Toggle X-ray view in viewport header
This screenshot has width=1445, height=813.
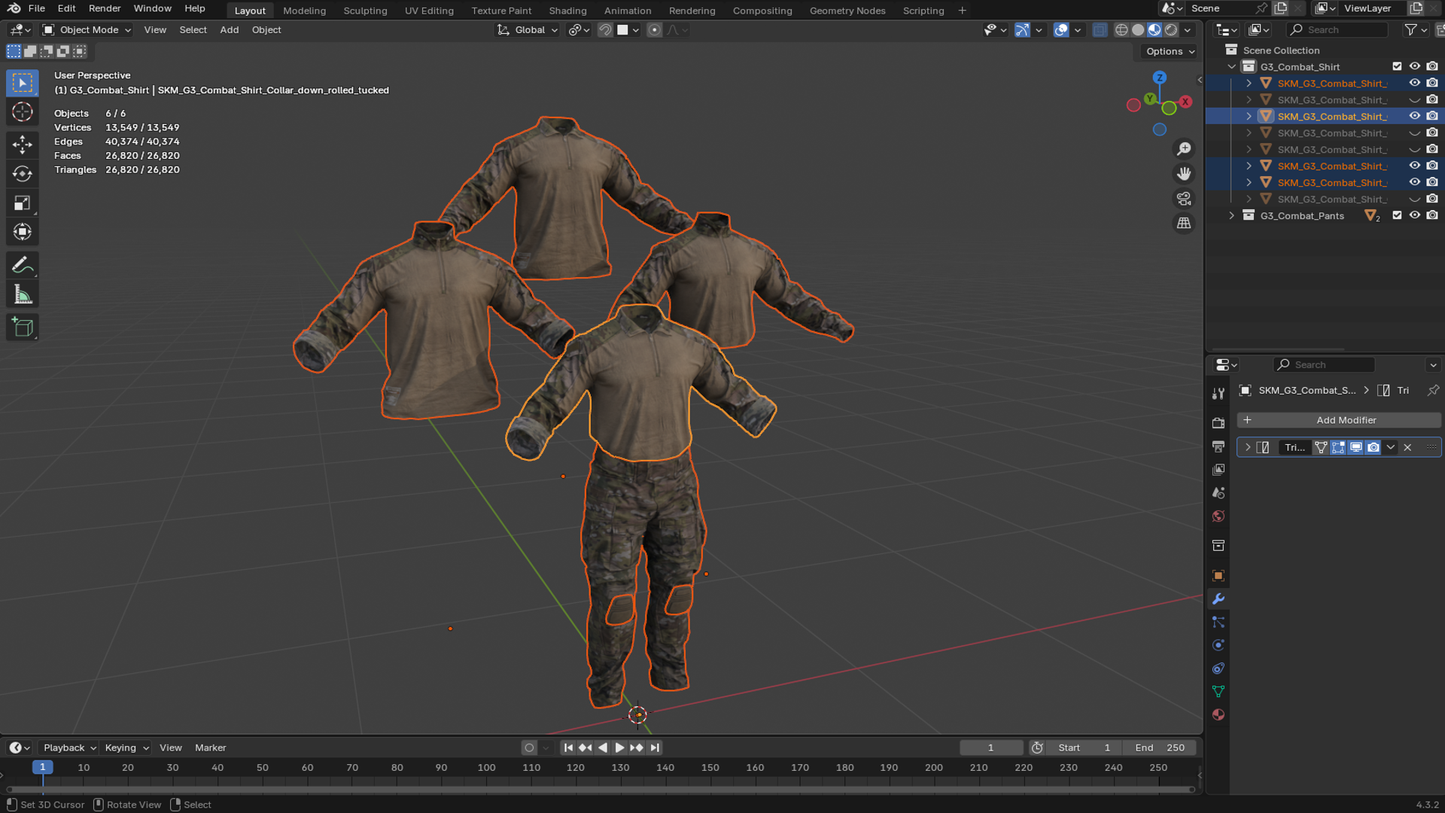(1100, 30)
